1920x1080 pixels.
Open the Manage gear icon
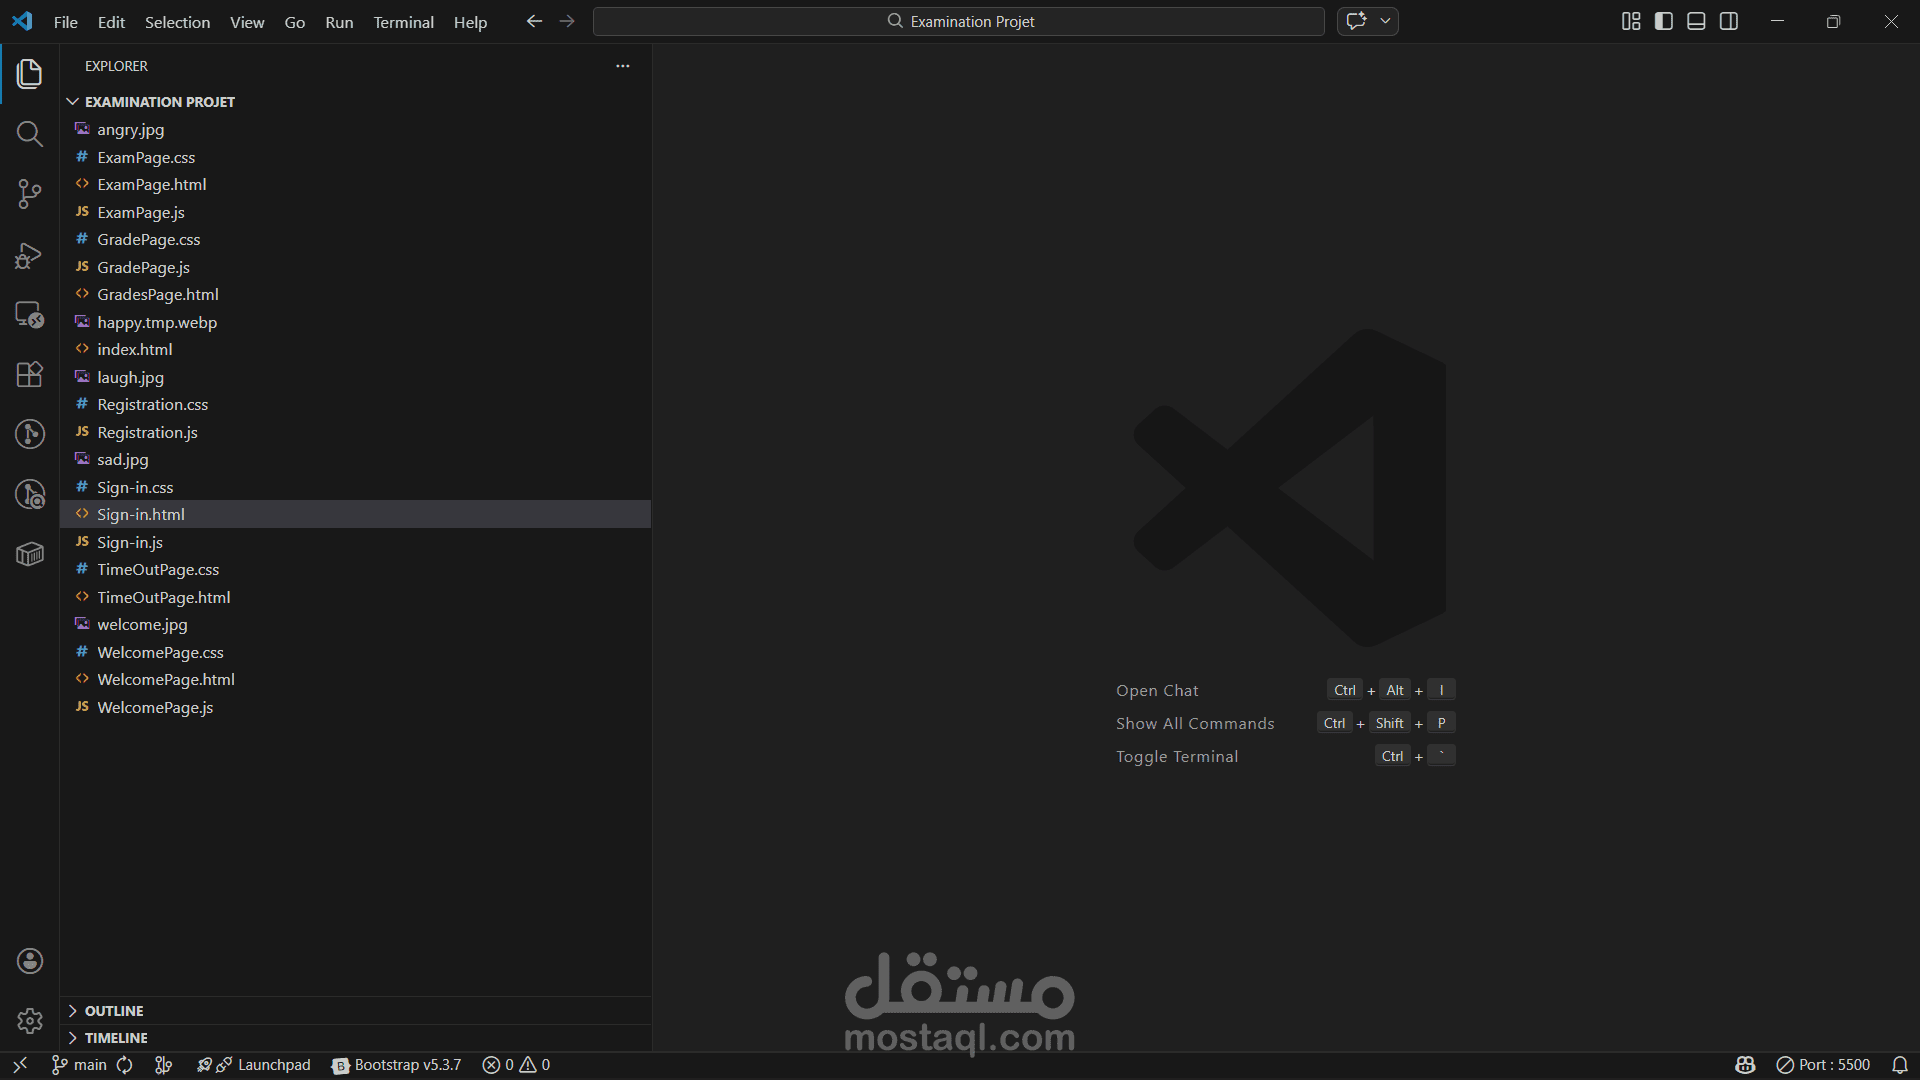[x=29, y=1021]
